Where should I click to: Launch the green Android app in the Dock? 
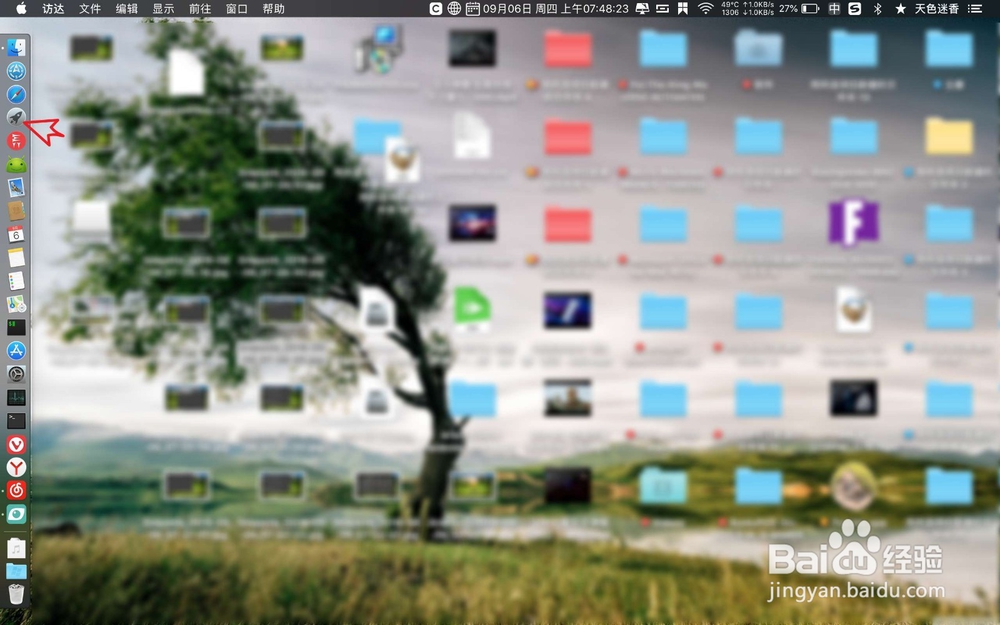(x=16, y=163)
